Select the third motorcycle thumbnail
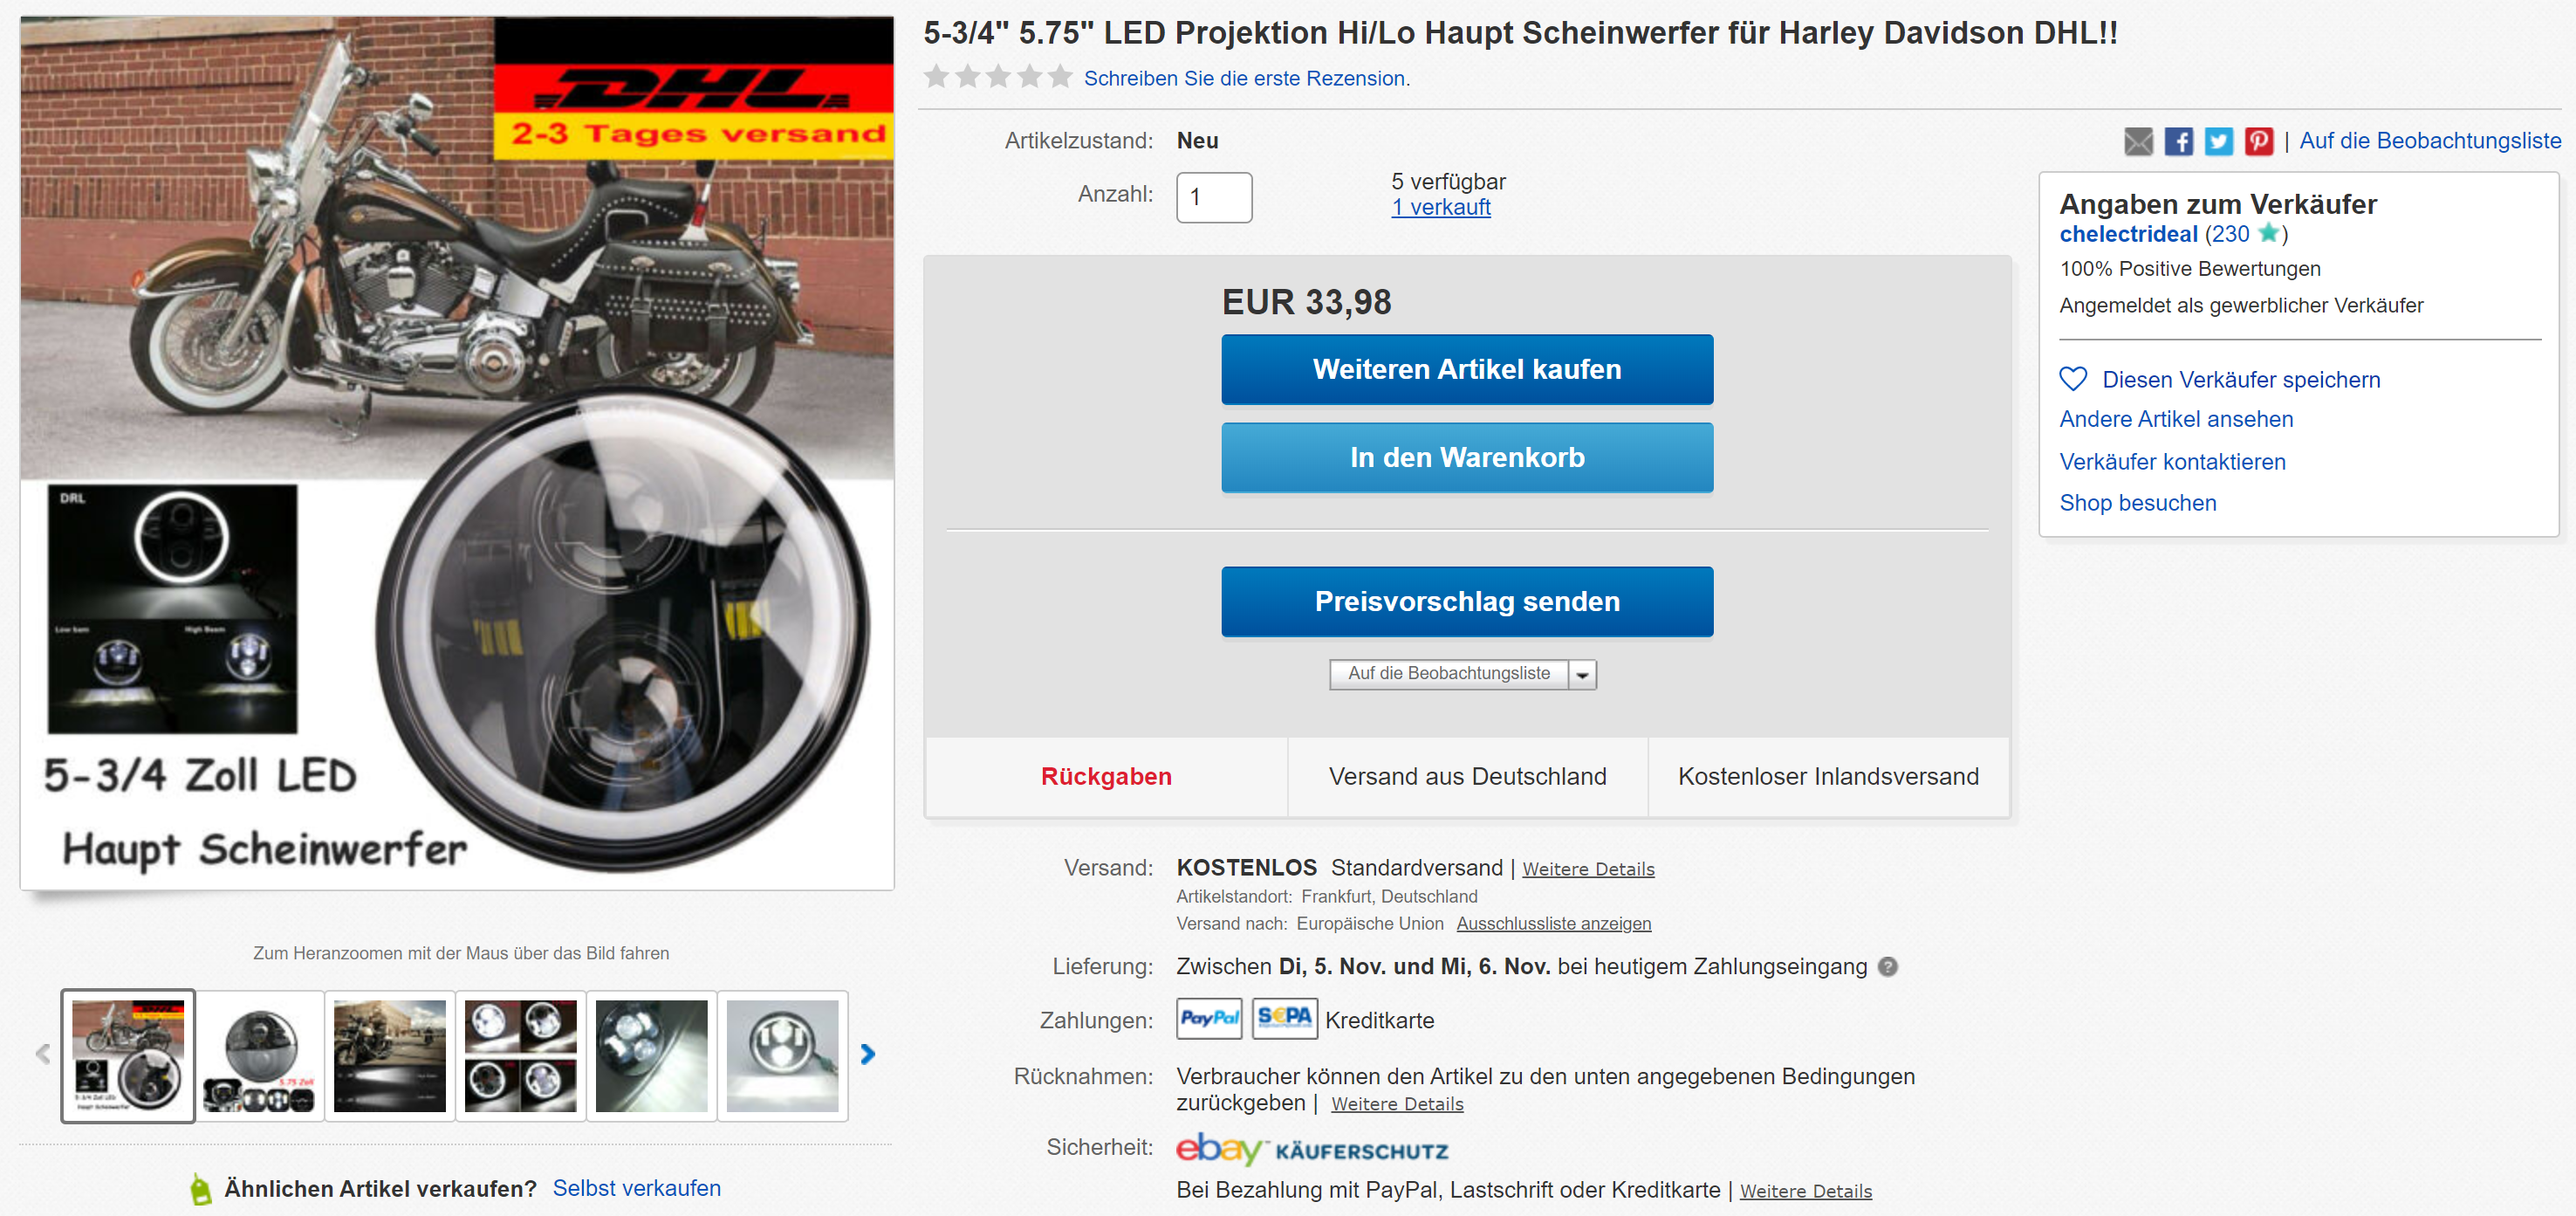 (390, 1055)
